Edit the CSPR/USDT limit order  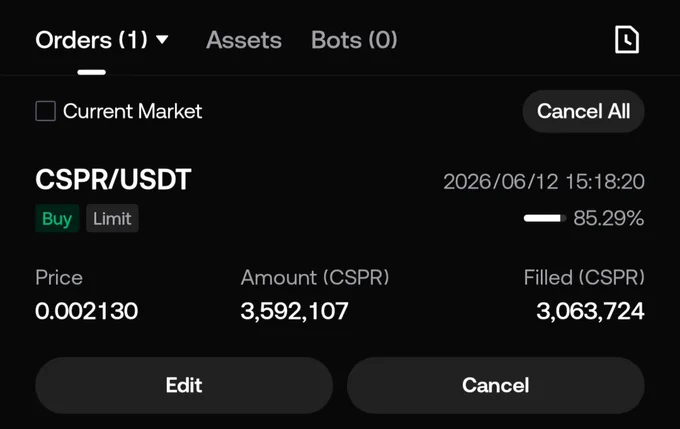(184, 385)
